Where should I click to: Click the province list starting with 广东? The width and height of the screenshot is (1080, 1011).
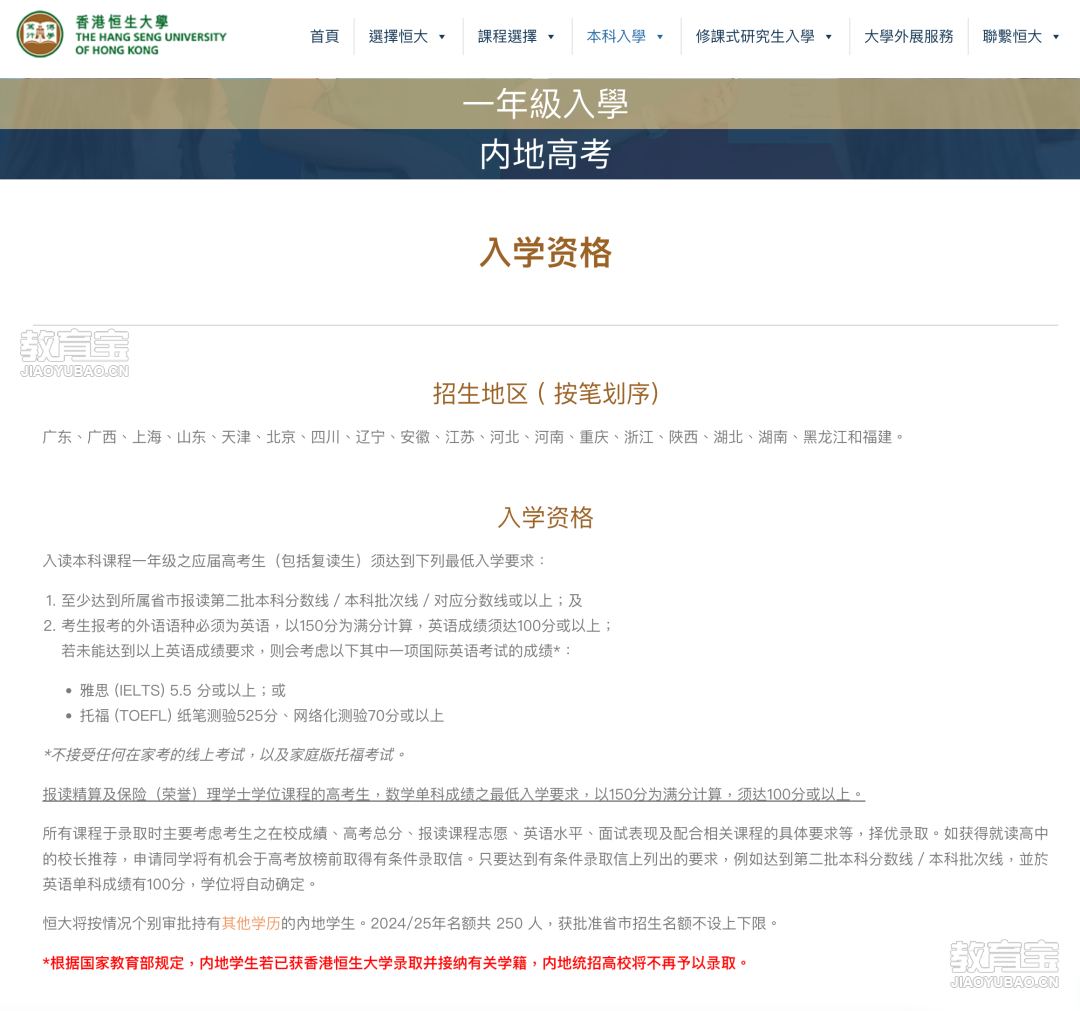click(x=473, y=437)
